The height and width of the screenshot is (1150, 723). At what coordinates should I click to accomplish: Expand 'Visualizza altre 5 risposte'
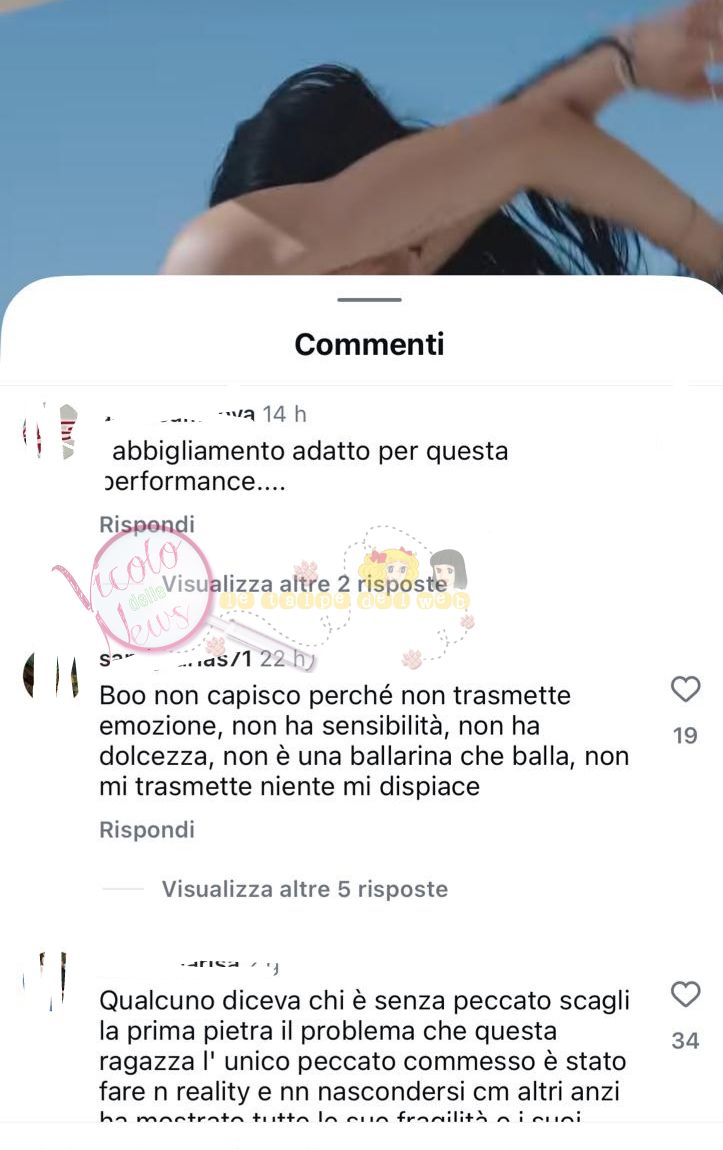click(304, 889)
